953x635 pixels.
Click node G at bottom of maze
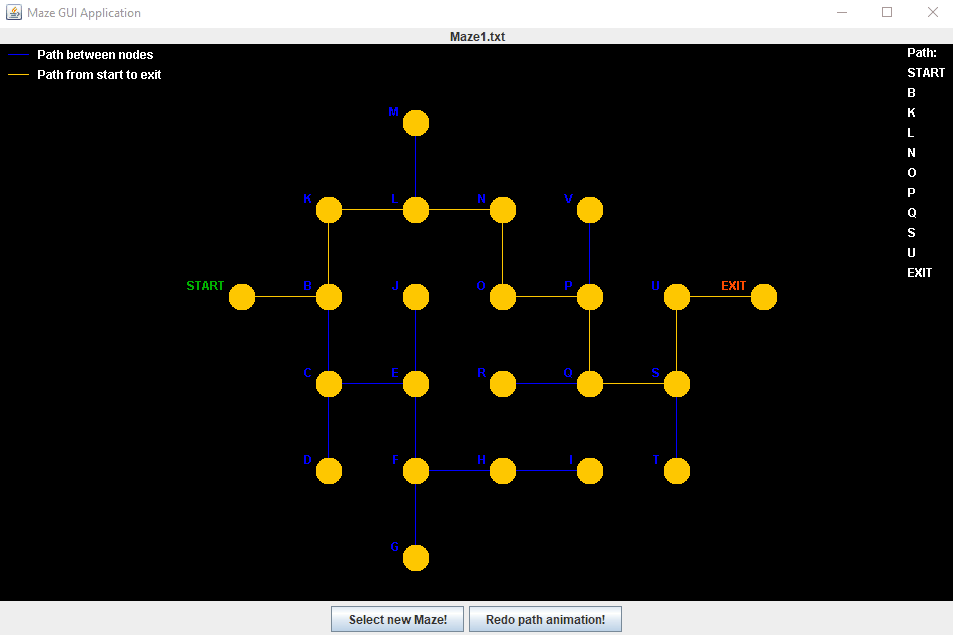(x=416, y=558)
